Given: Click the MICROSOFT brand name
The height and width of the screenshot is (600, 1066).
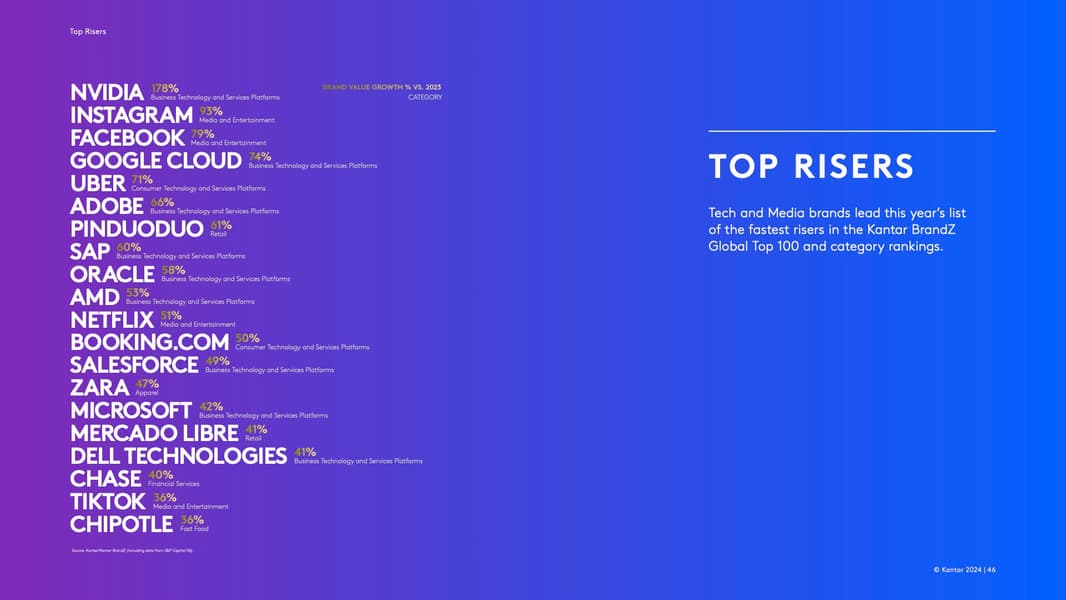Looking at the screenshot, I should pos(131,411).
